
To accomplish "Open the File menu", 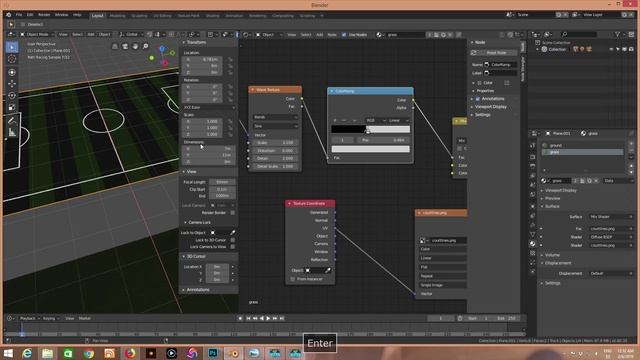I will [19, 15].
